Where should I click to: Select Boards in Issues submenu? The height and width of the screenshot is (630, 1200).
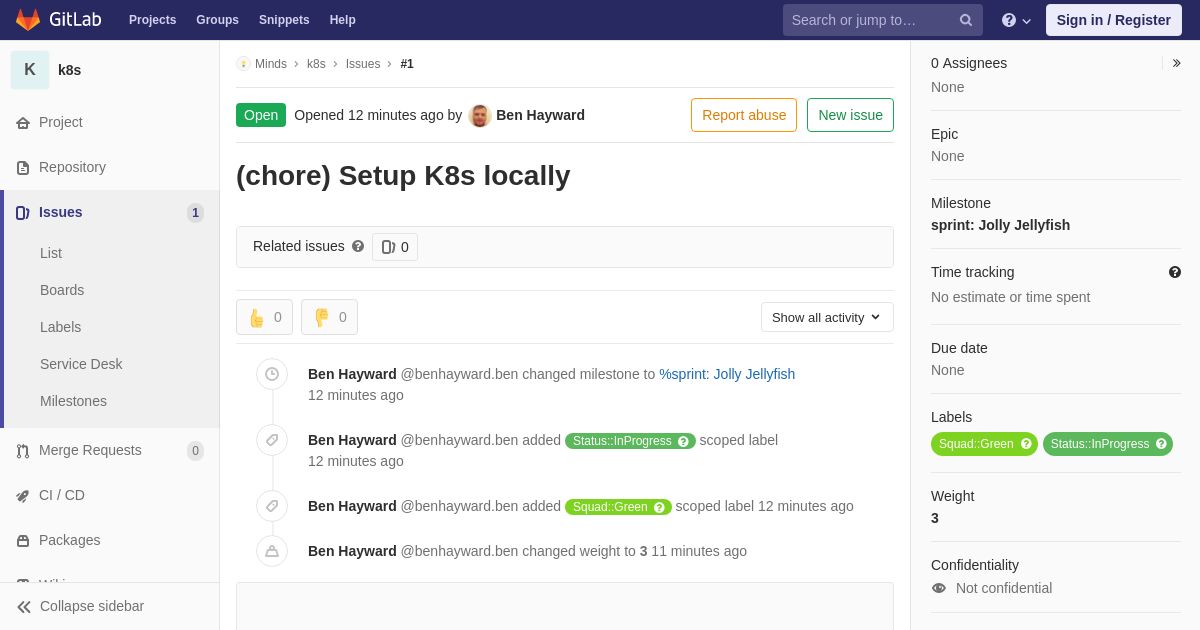[x=62, y=290]
